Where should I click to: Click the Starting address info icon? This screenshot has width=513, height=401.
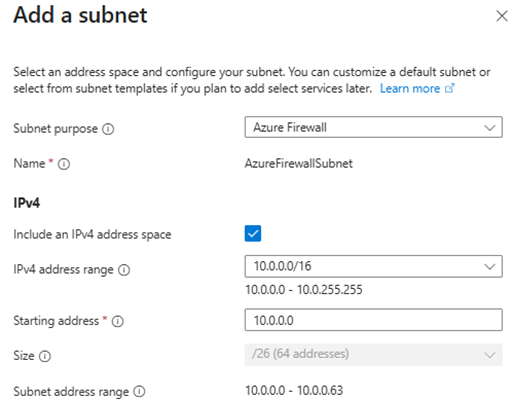tap(117, 321)
